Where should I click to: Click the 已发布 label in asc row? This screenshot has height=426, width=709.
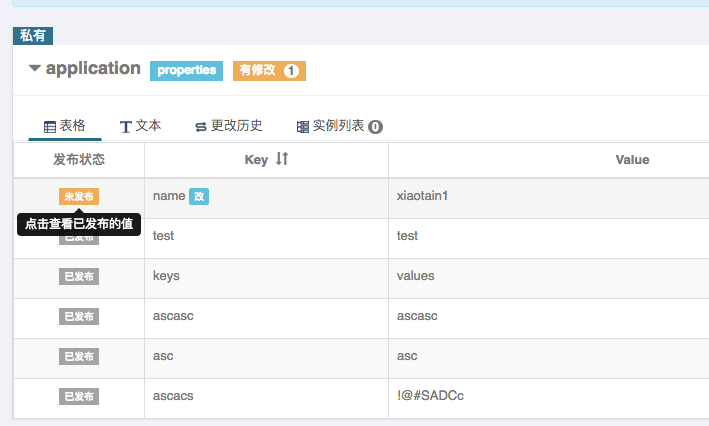(x=79, y=356)
